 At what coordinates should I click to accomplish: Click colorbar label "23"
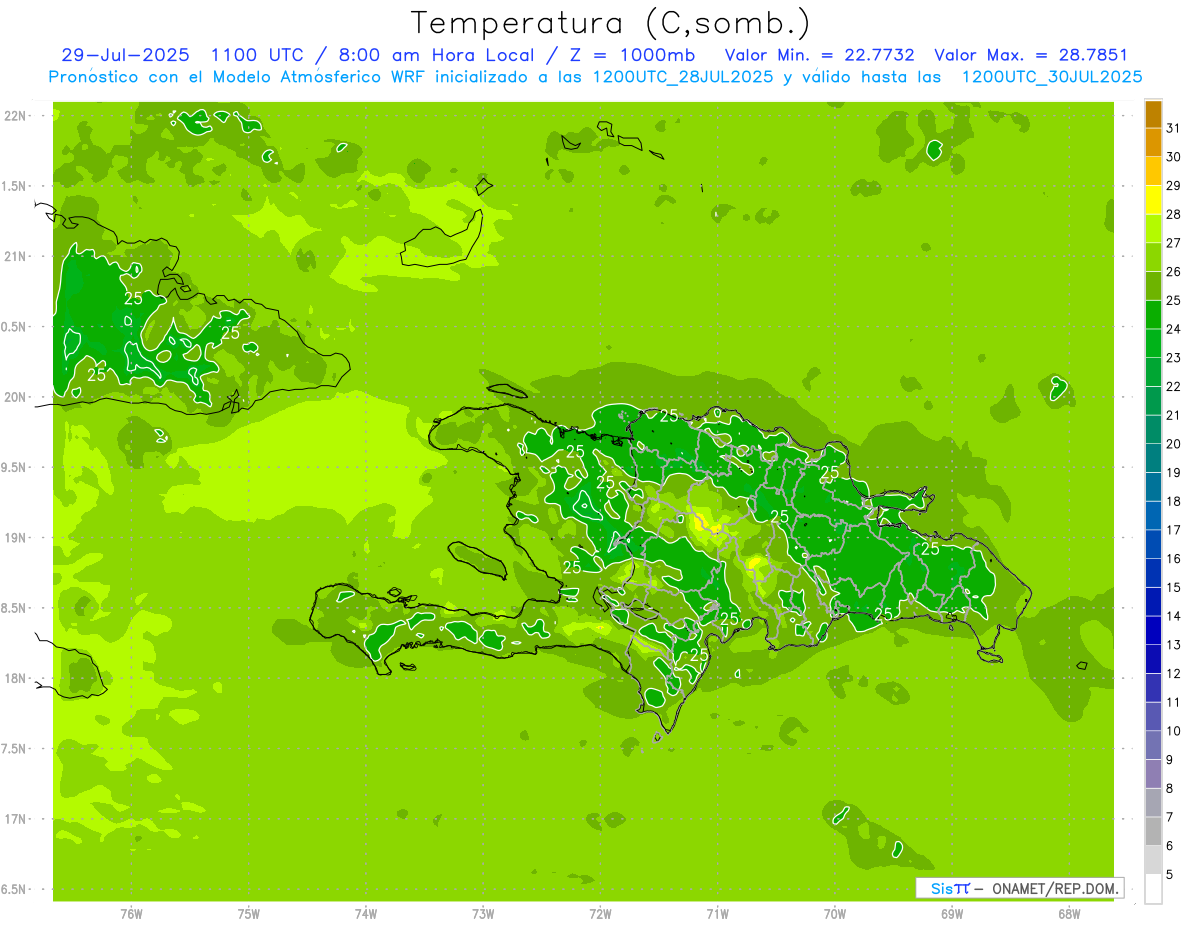[1174, 358]
